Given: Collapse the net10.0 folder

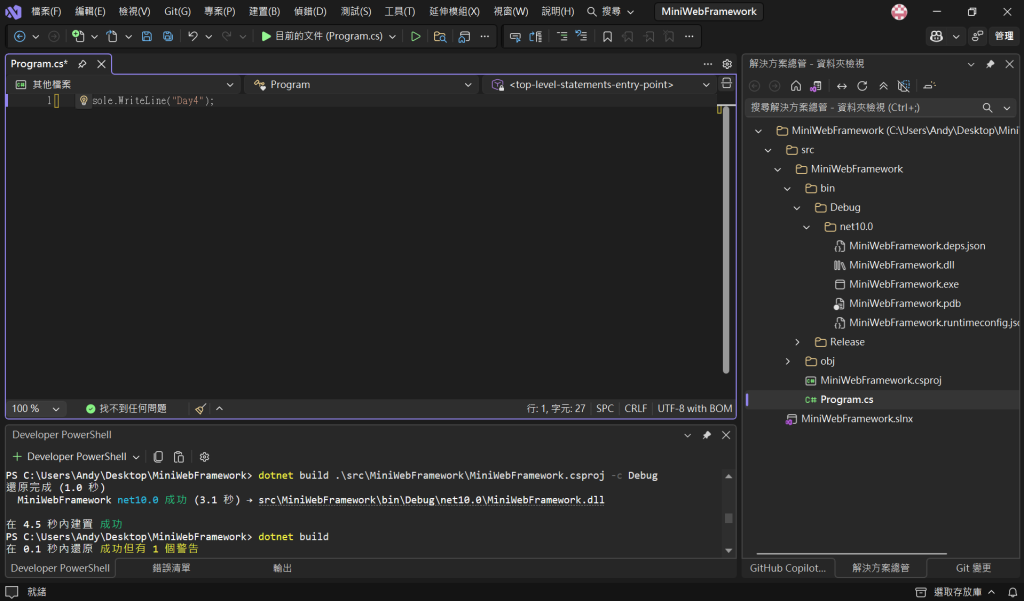Looking at the screenshot, I should point(807,227).
